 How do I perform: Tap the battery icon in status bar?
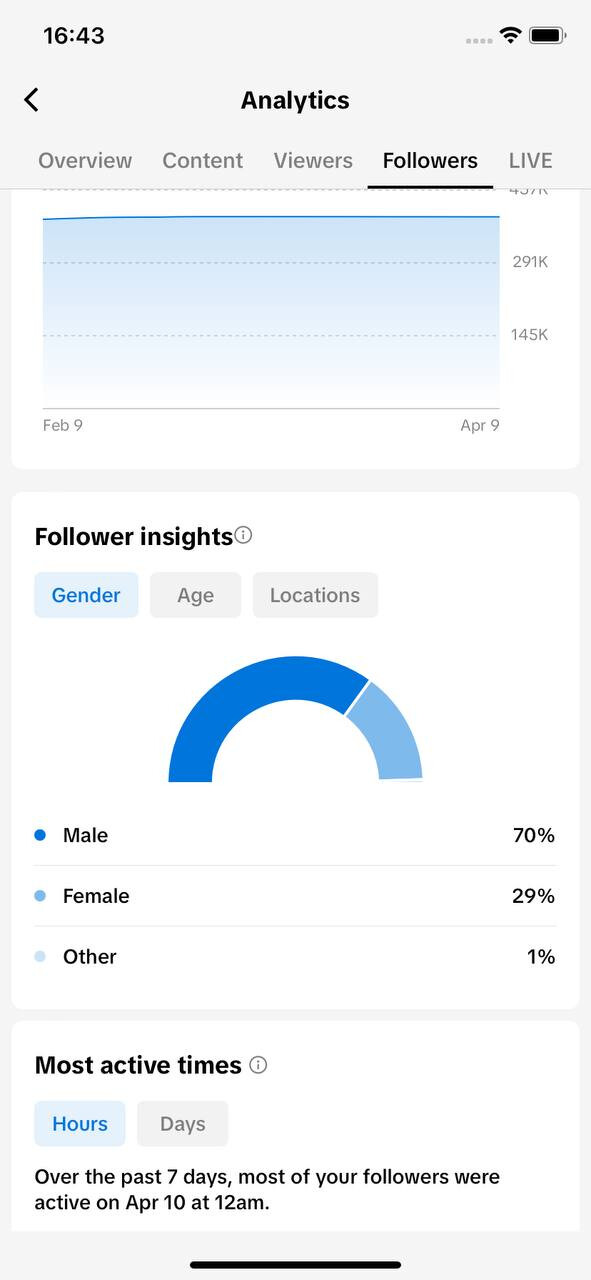click(x=549, y=36)
